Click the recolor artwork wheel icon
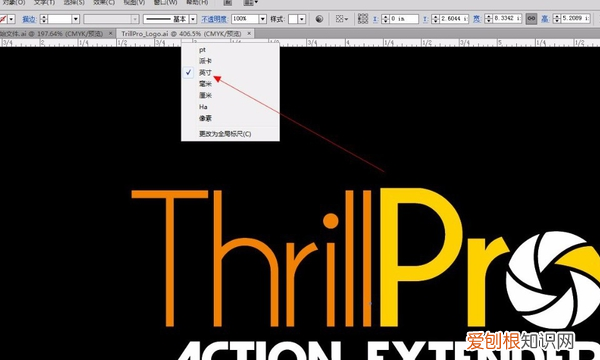 [319, 19]
